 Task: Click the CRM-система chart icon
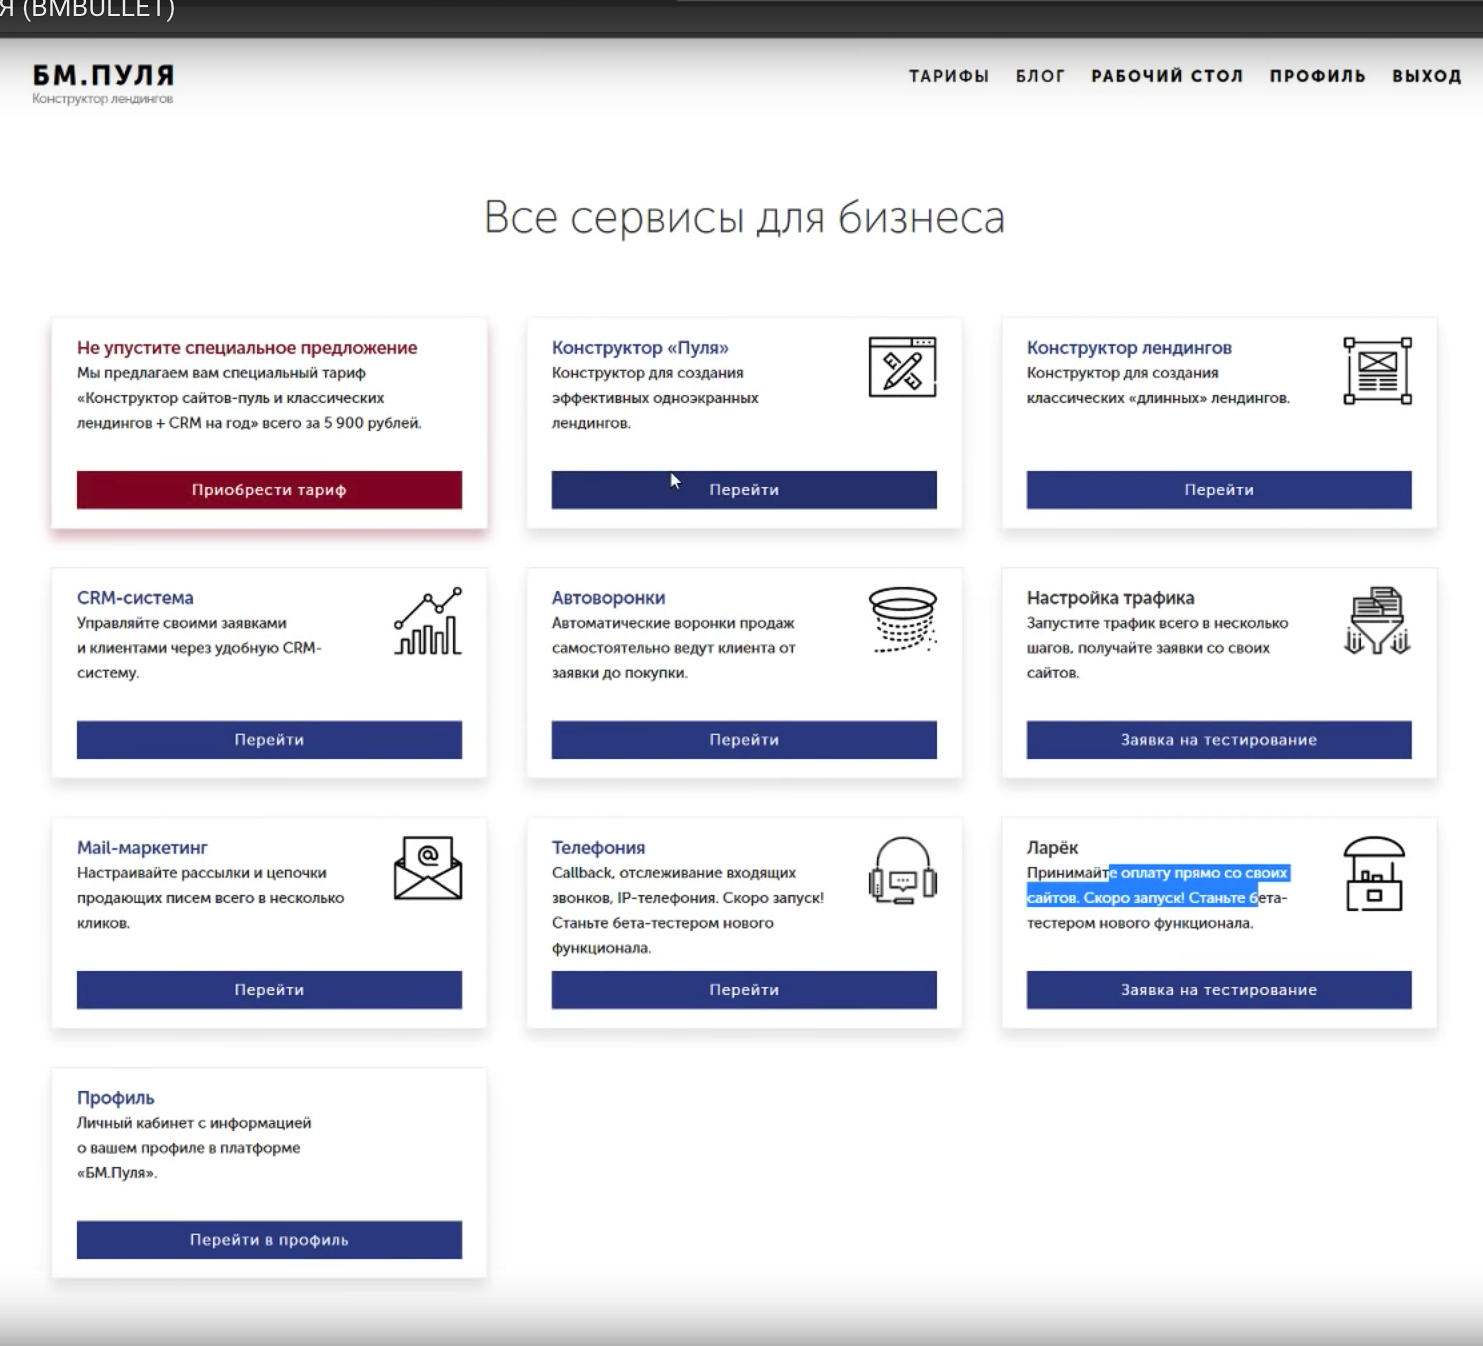point(428,621)
